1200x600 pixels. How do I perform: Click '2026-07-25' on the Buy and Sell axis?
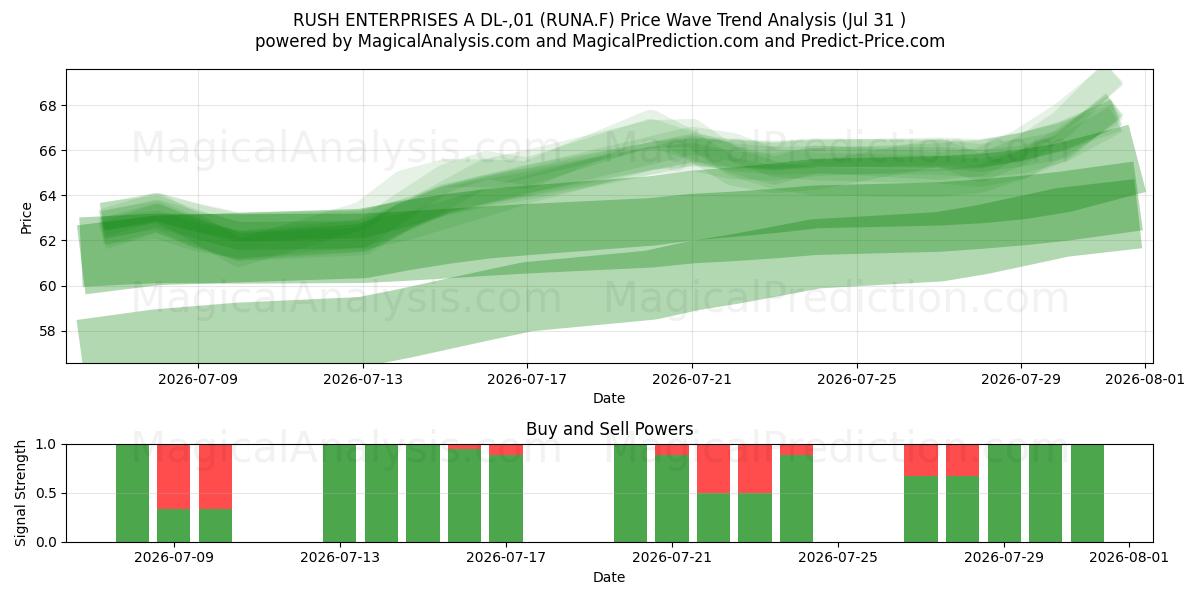[x=838, y=559]
